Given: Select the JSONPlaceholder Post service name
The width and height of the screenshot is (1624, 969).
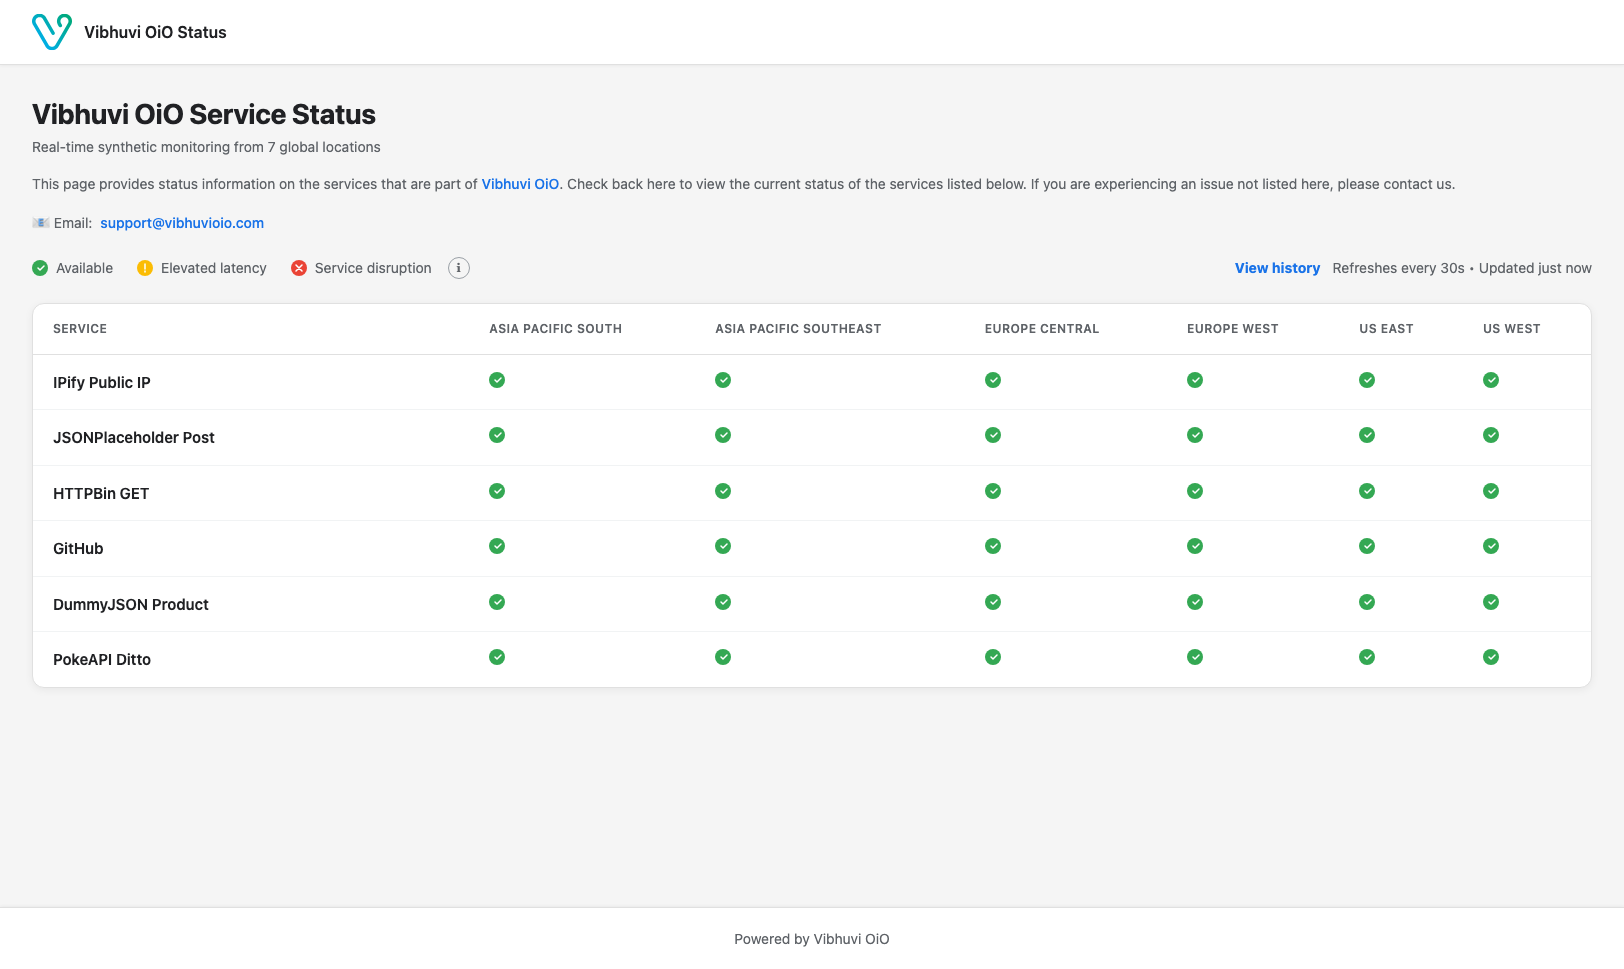Looking at the screenshot, I should click(x=134, y=438).
